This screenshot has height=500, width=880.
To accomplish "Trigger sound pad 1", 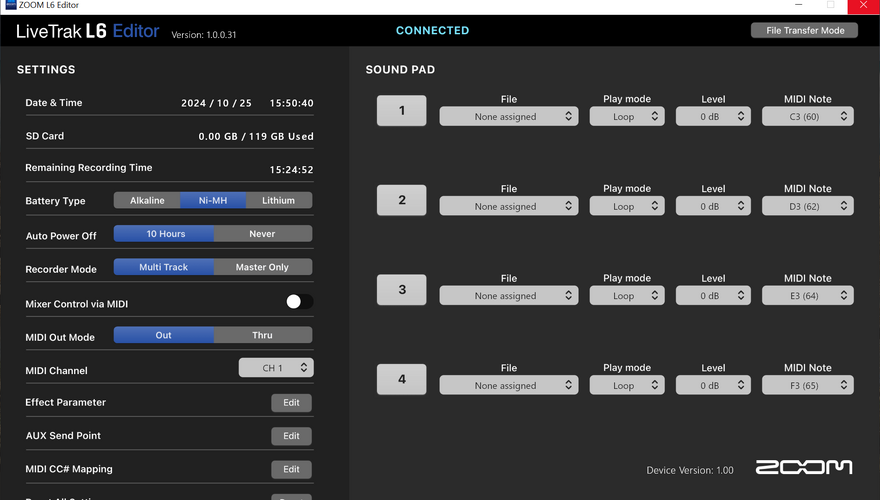I will coord(401,111).
